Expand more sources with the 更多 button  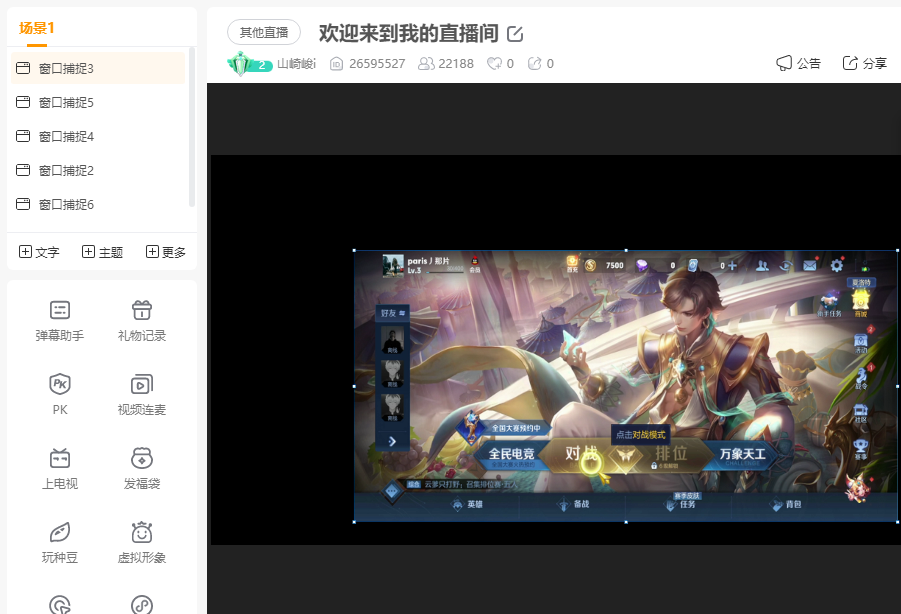pos(164,252)
